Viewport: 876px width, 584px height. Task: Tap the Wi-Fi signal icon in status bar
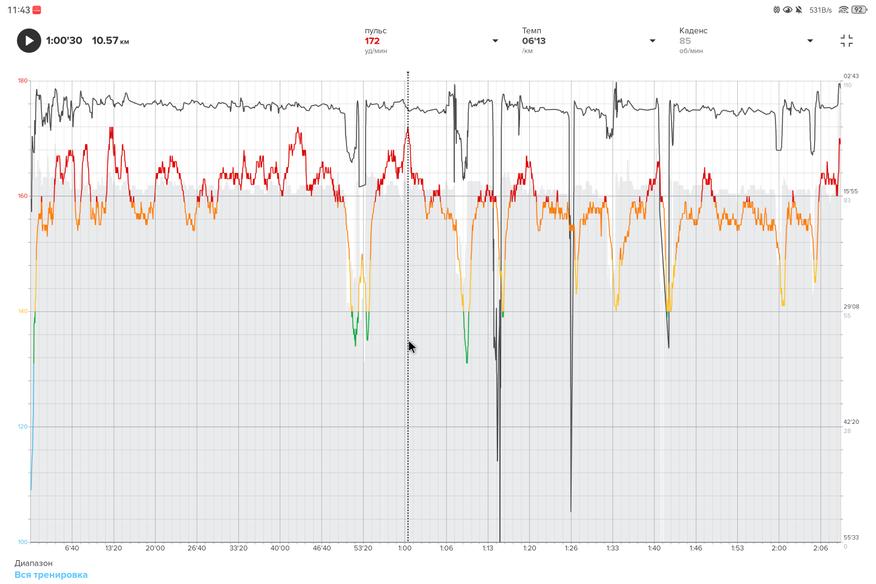[x=843, y=10]
